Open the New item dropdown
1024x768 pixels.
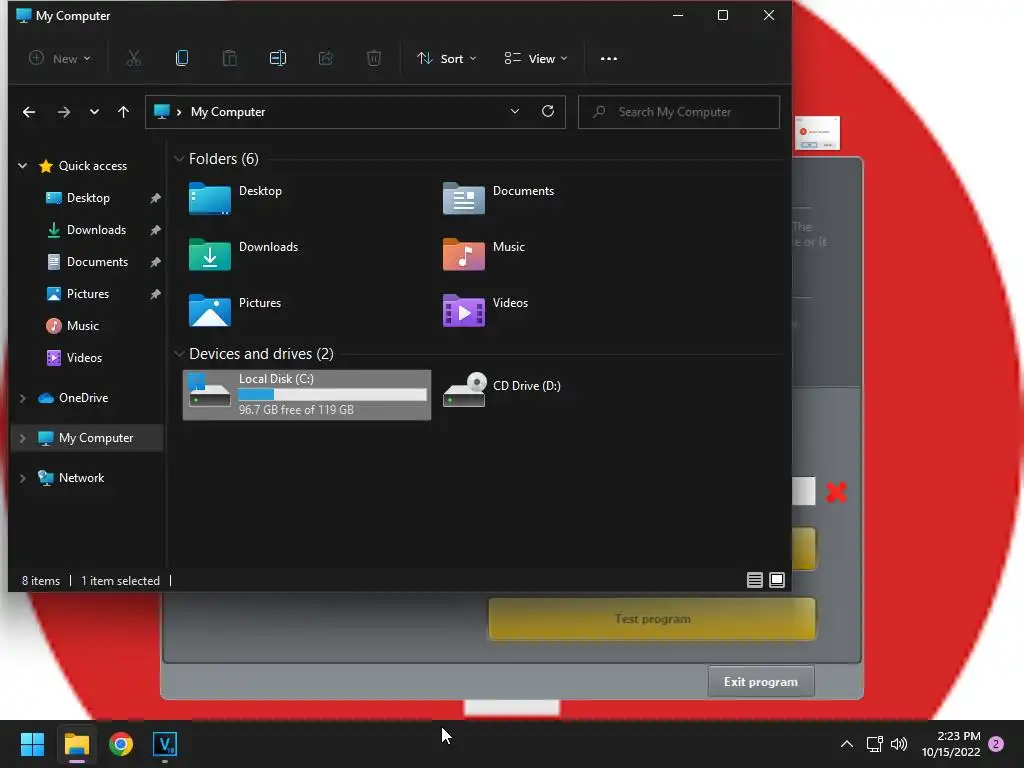coord(60,59)
